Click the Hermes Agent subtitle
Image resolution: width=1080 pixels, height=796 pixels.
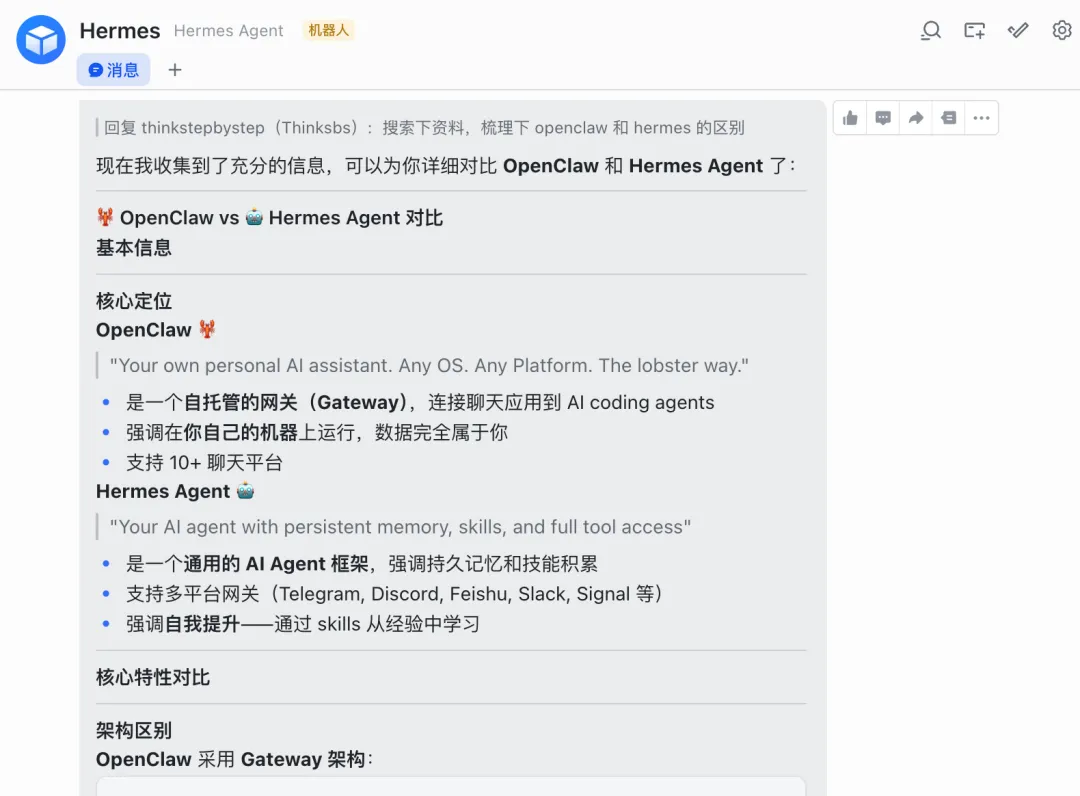click(x=228, y=31)
